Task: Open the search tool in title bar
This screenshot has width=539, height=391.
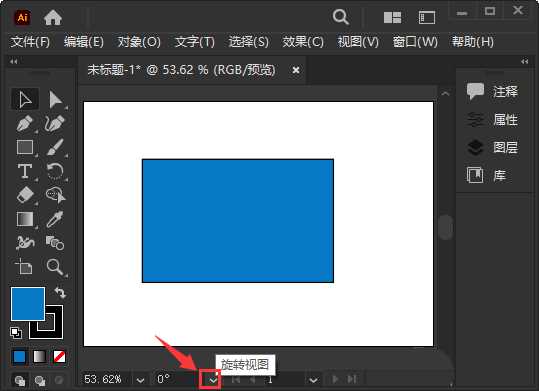Action: (340, 17)
